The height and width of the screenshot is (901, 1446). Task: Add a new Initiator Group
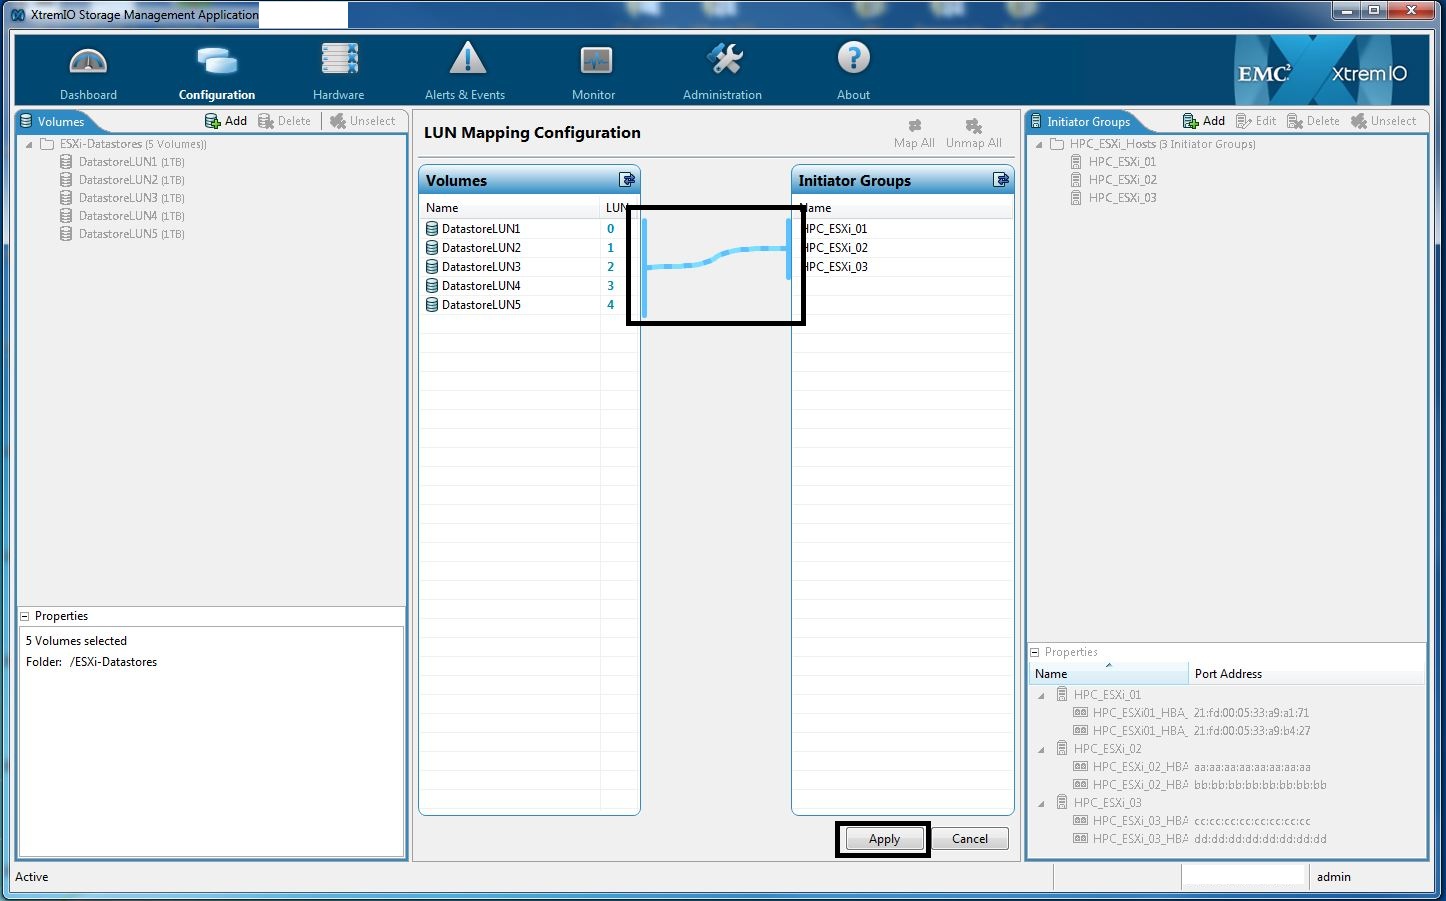tap(1204, 121)
